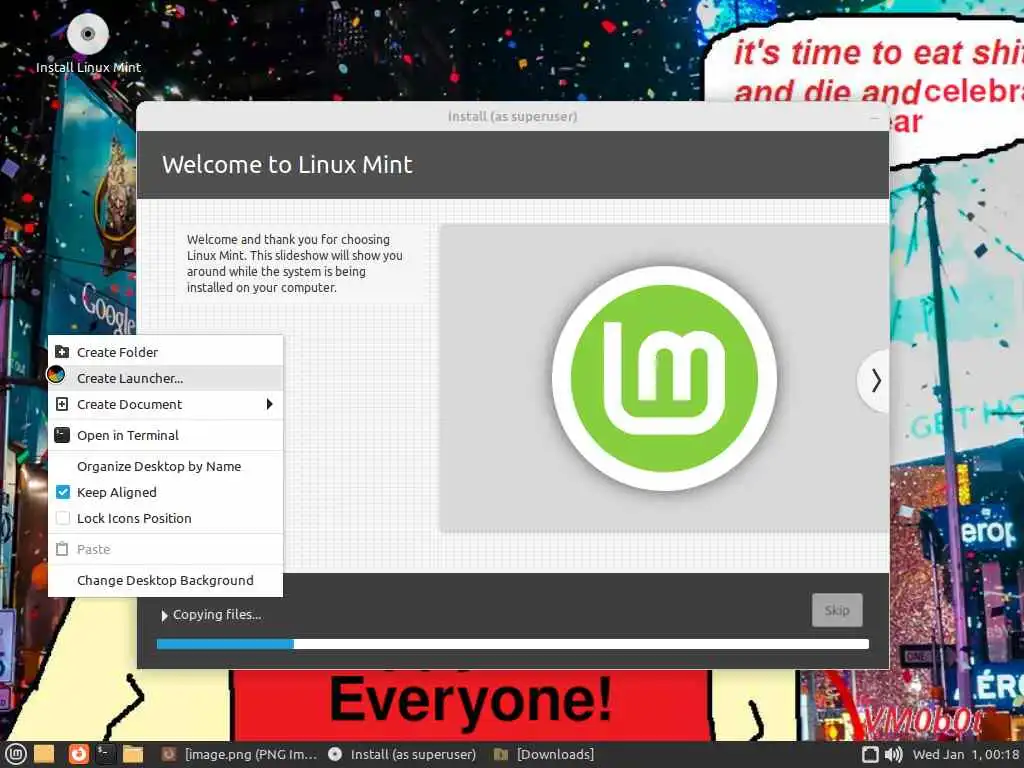
Task: Choose Organize Desktop by Name
Action: click(165, 466)
